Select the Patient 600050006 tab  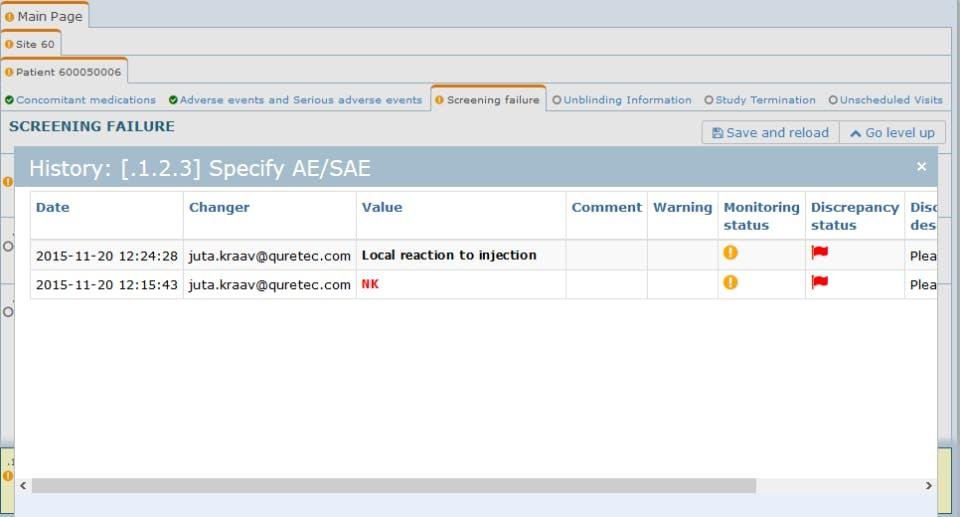pyautogui.click(x=64, y=72)
